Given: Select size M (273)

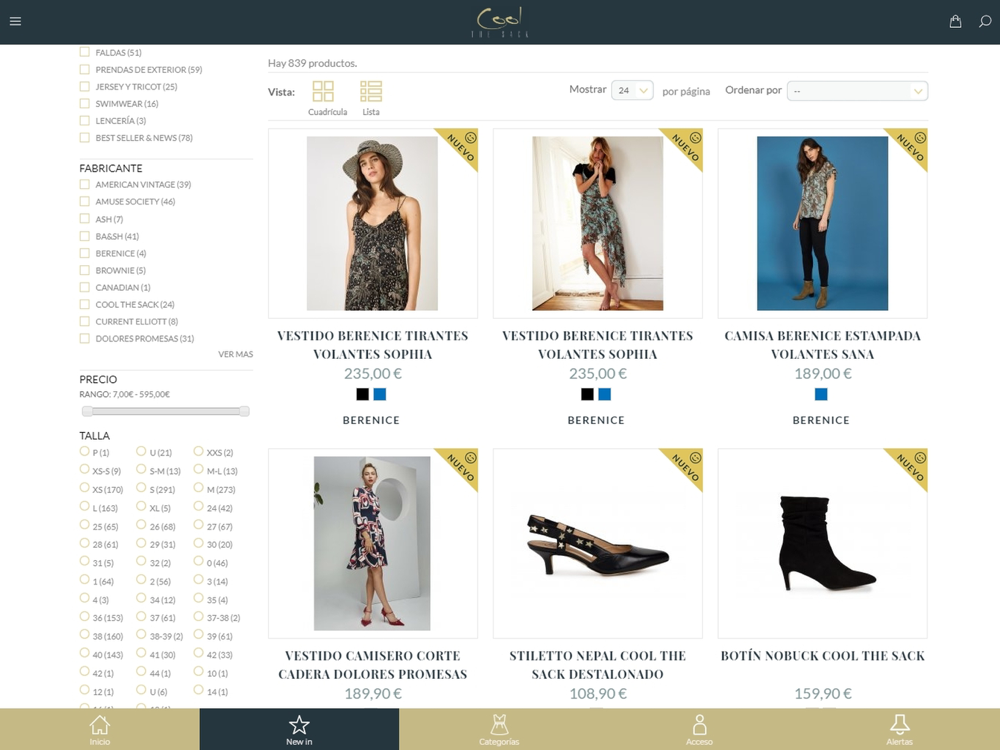Looking at the screenshot, I should pos(198,488).
